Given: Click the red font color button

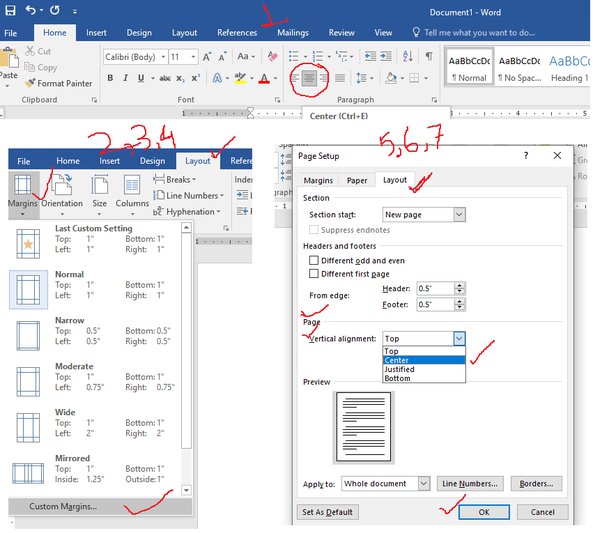Looking at the screenshot, I should (264, 78).
